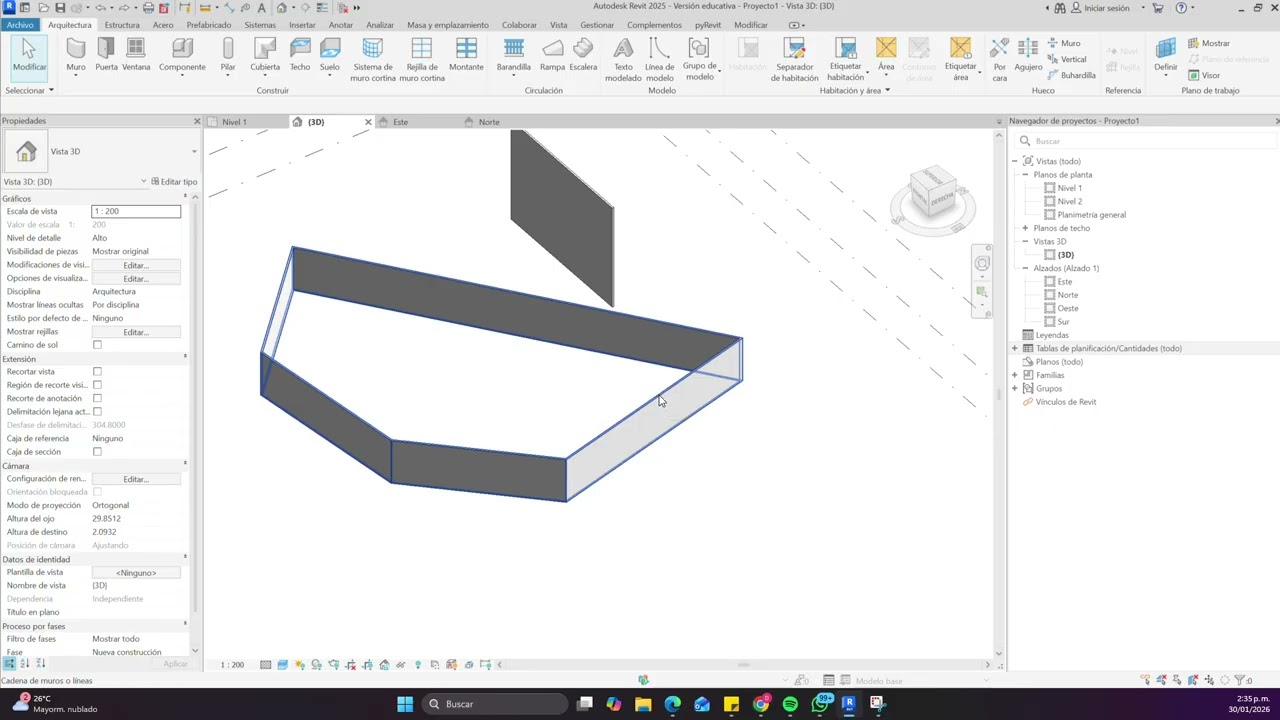Click the Plantilla de vista Ninguno button
The image size is (1280, 720).
136,573
